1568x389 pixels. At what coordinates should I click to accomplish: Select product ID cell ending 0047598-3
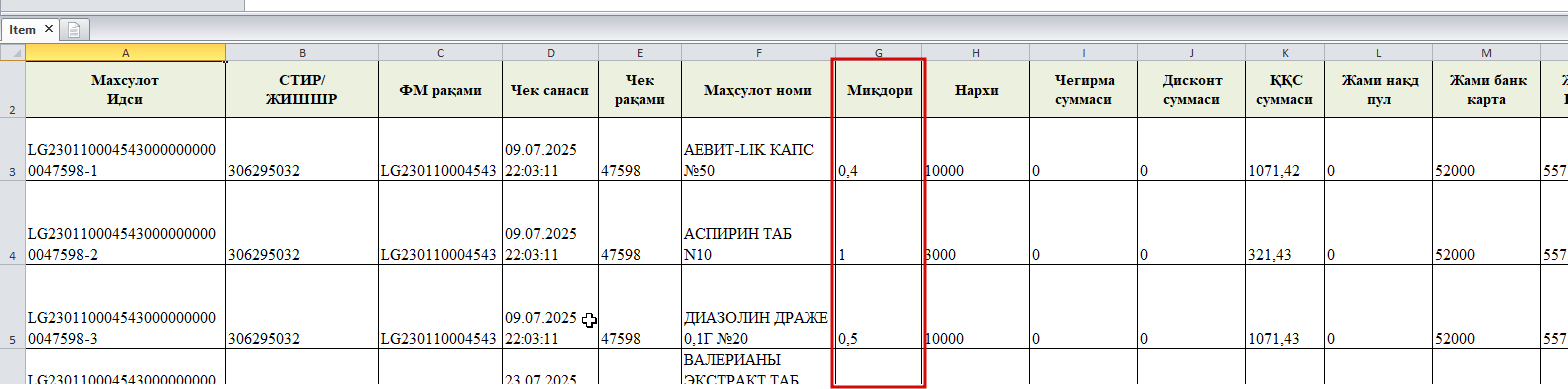pos(125,306)
